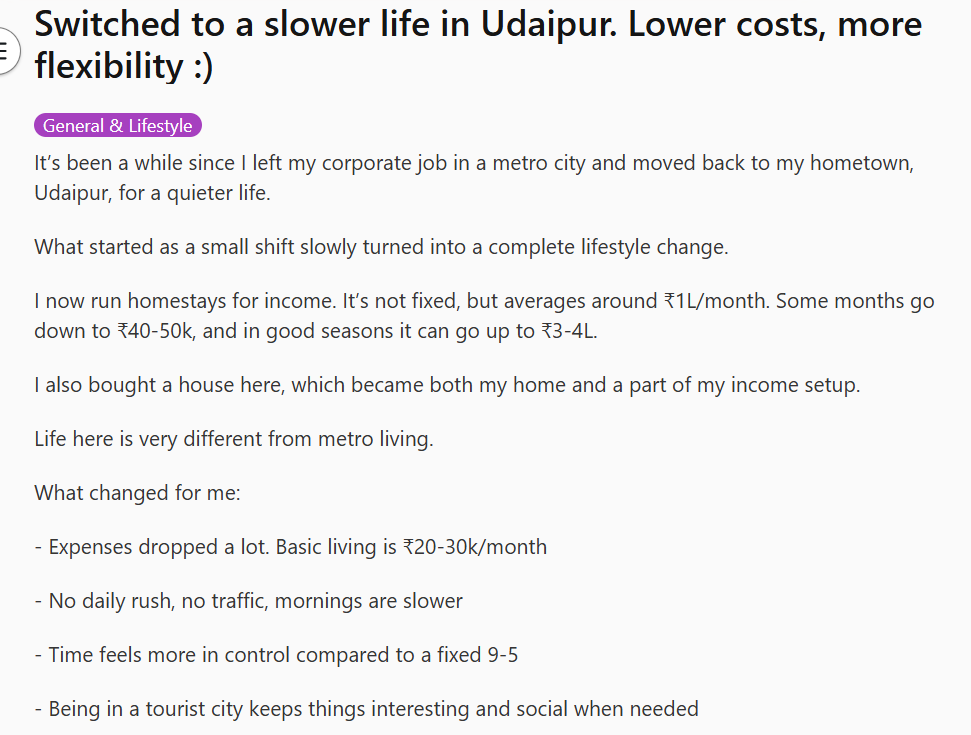
Task: Click the ₹3-4L good season amount
Action: click(x=568, y=331)
